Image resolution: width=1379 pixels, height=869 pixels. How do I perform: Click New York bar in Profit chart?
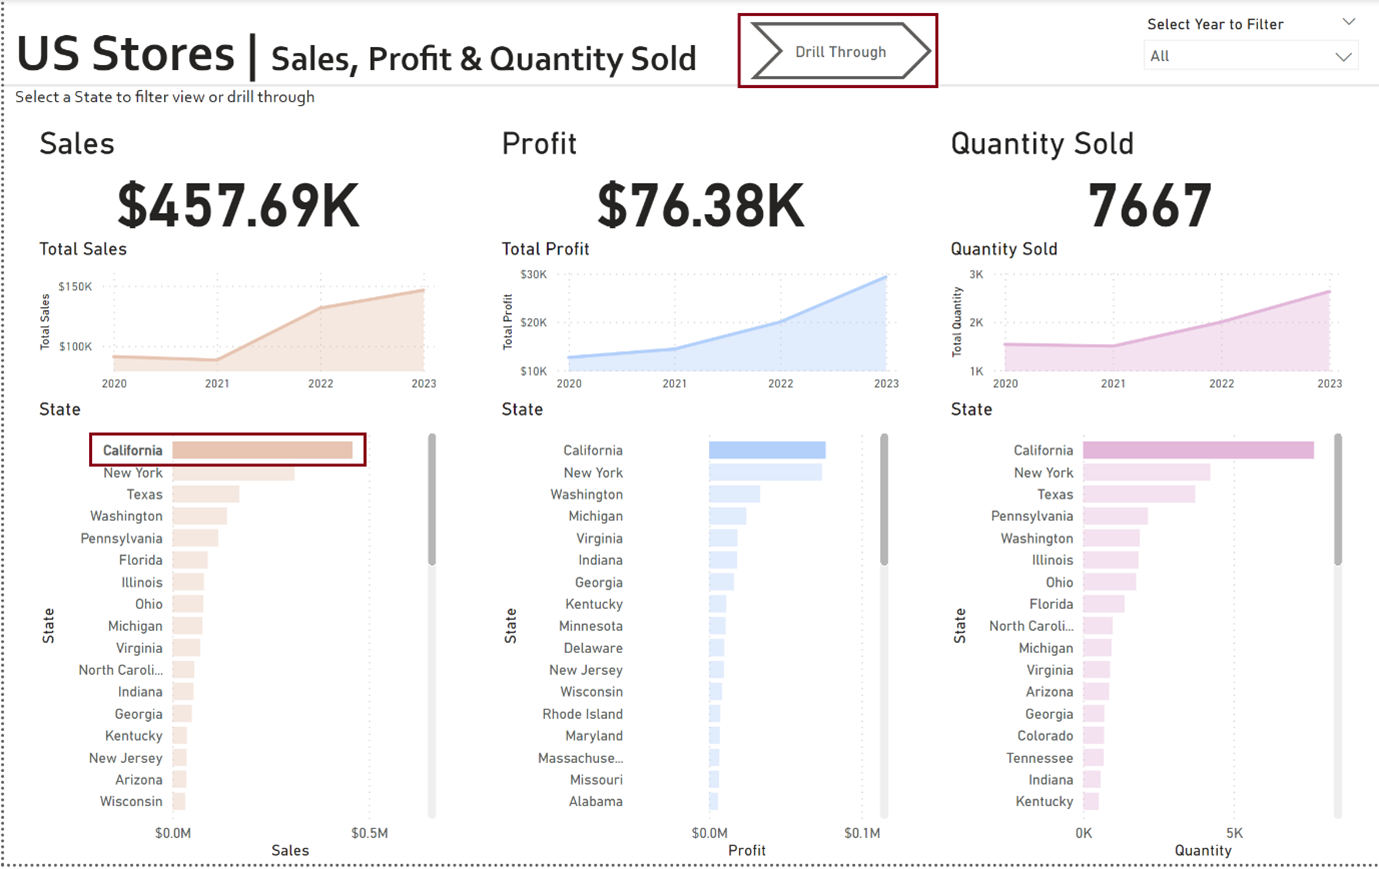pyautogui.click(x=765, y=473)
